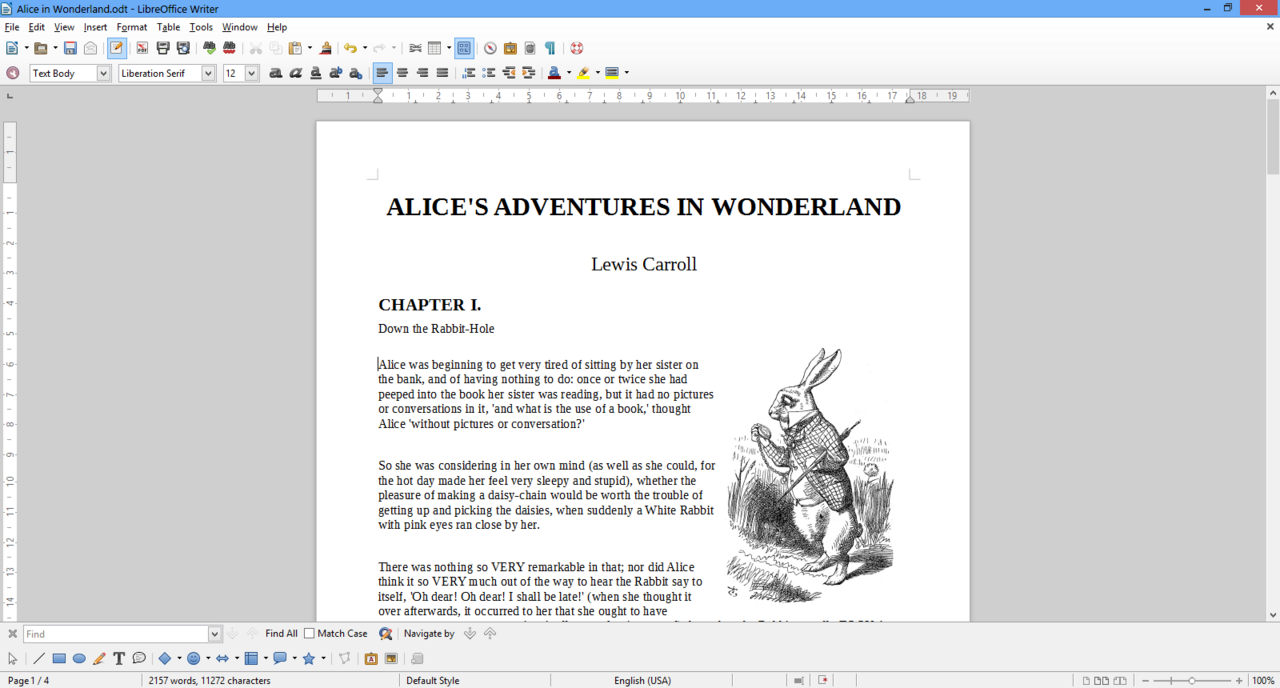1280x688 pixels.
Task: Open Find & Replace icon in find bar
Action: pyautogui.click(x=385, y=634)
